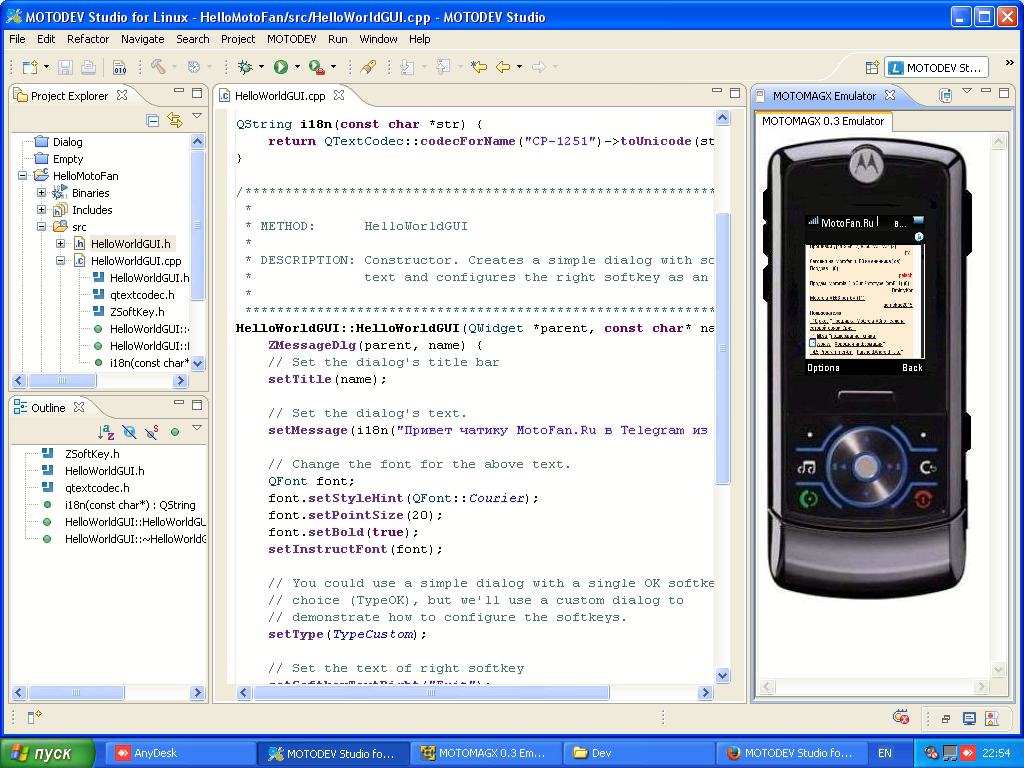
Task: Click the status bar icon at bottom left
Action: [x=35, y=717]
